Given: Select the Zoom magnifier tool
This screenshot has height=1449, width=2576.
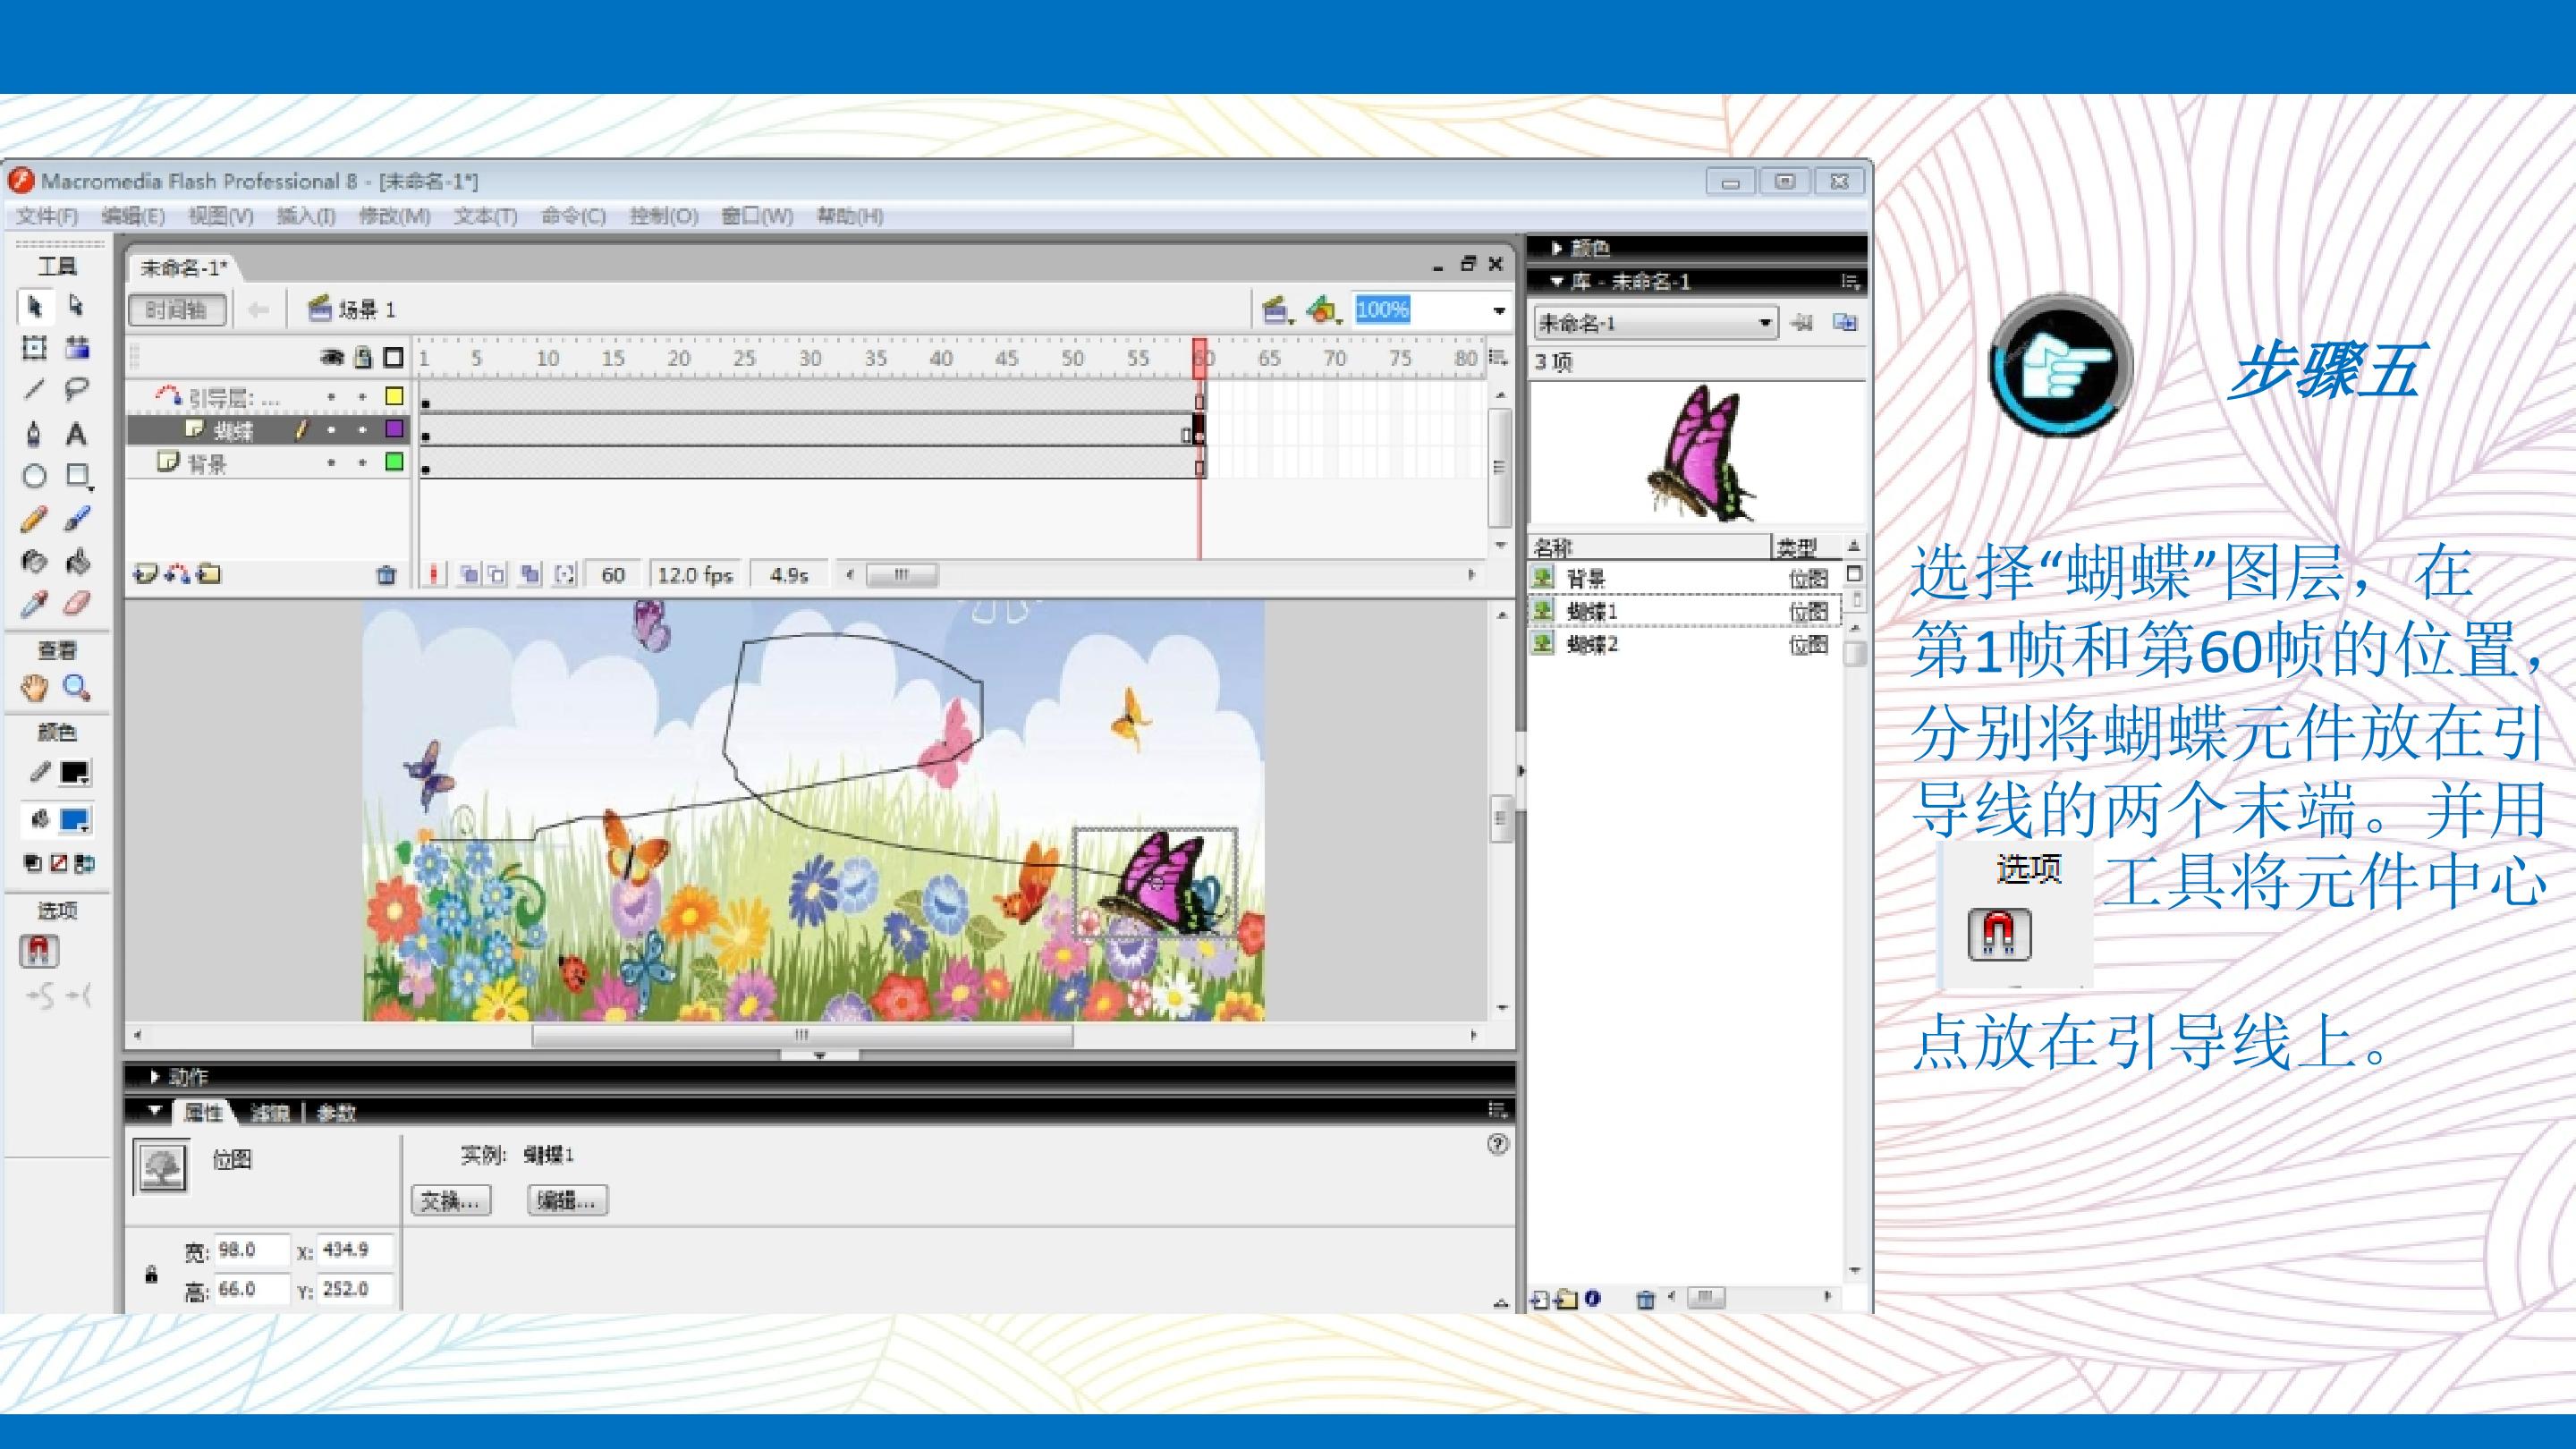Looking at the screenshot, I should point(76,688).
